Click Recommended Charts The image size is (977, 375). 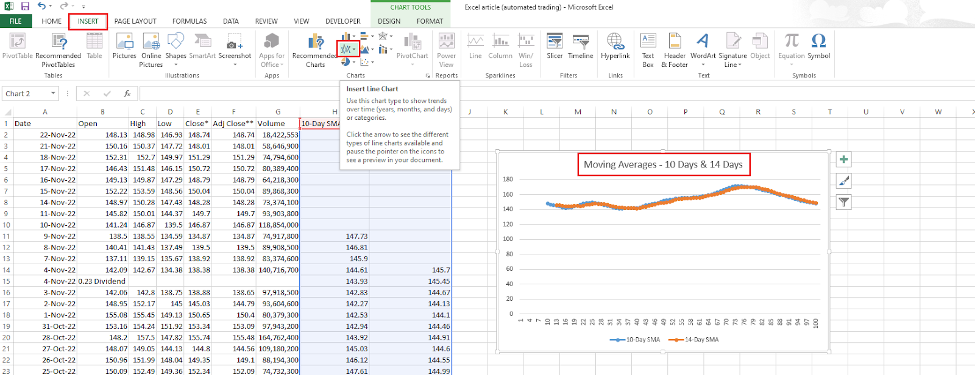click(x=315, y=50)
